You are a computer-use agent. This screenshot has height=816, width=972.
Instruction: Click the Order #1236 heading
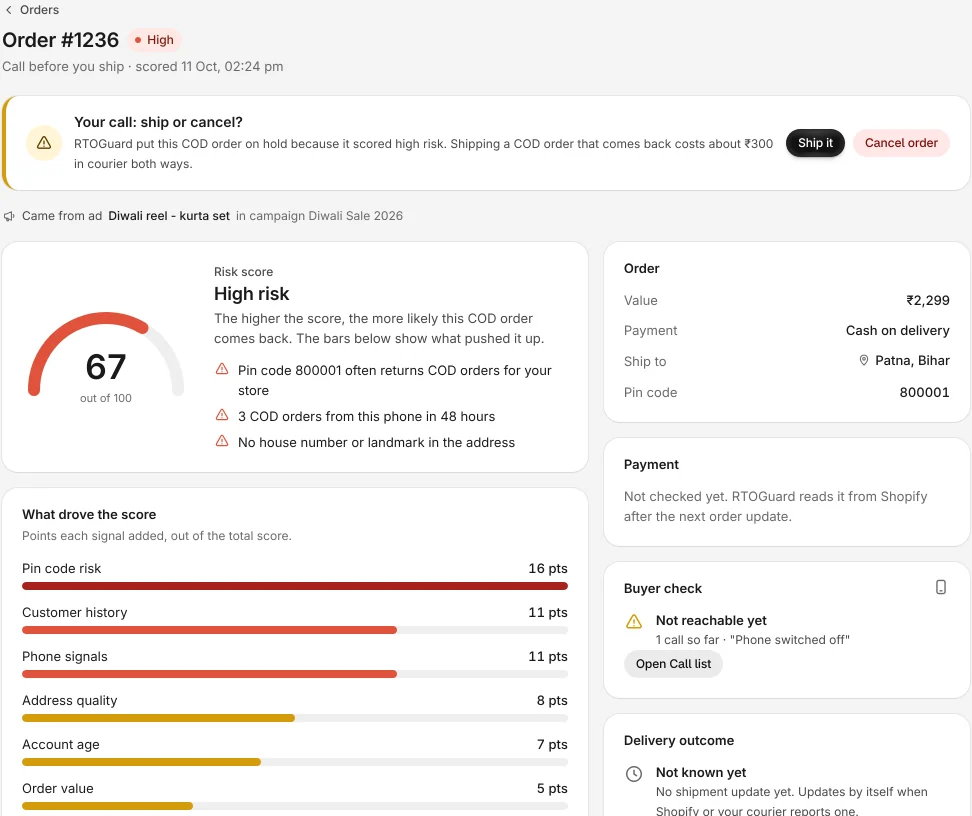(x=61, y=40)
